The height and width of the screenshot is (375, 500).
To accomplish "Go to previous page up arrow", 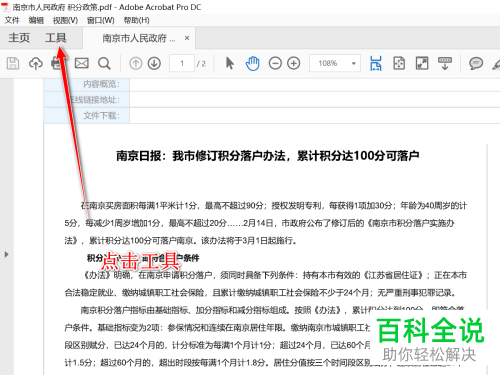I will click(136, 63).
